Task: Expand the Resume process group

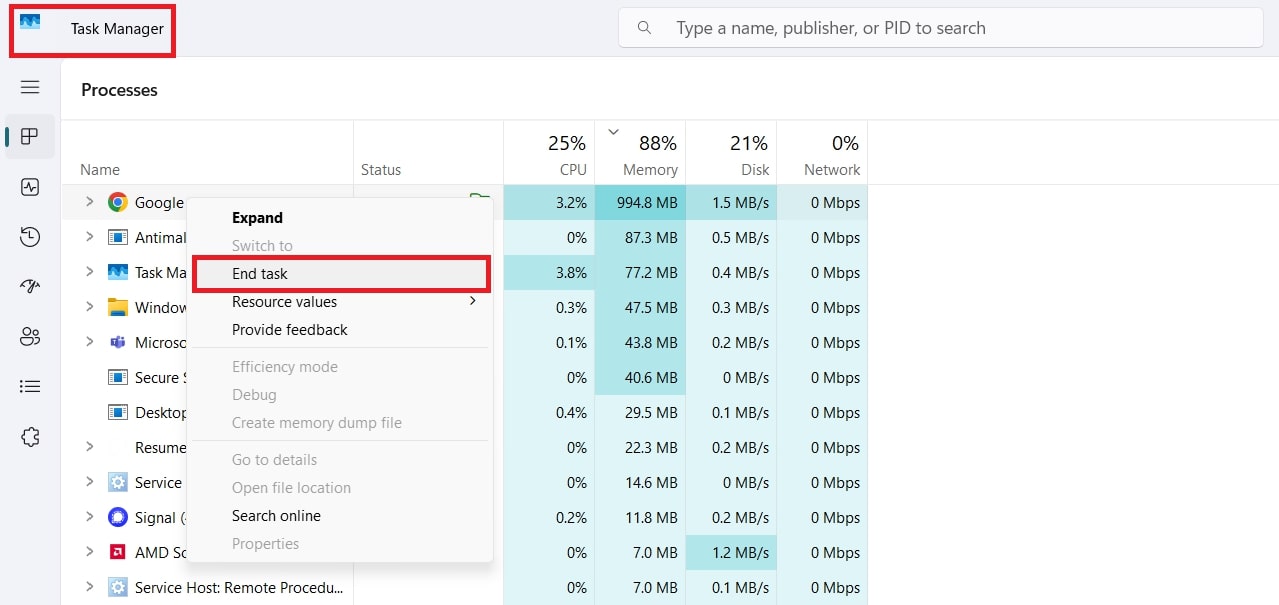Action: 89,447
